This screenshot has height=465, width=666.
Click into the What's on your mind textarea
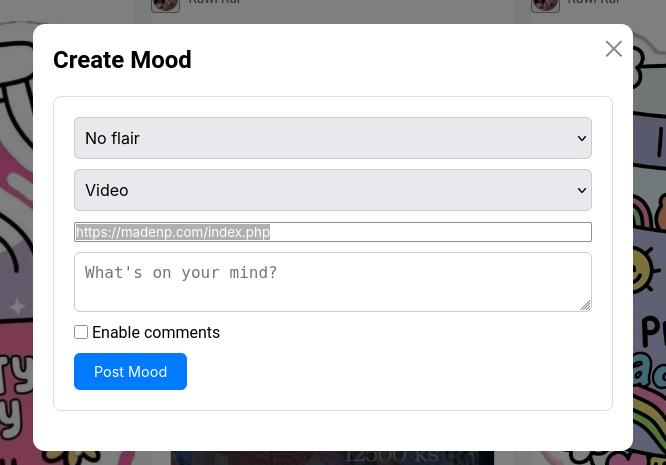(x=333, y=282)
